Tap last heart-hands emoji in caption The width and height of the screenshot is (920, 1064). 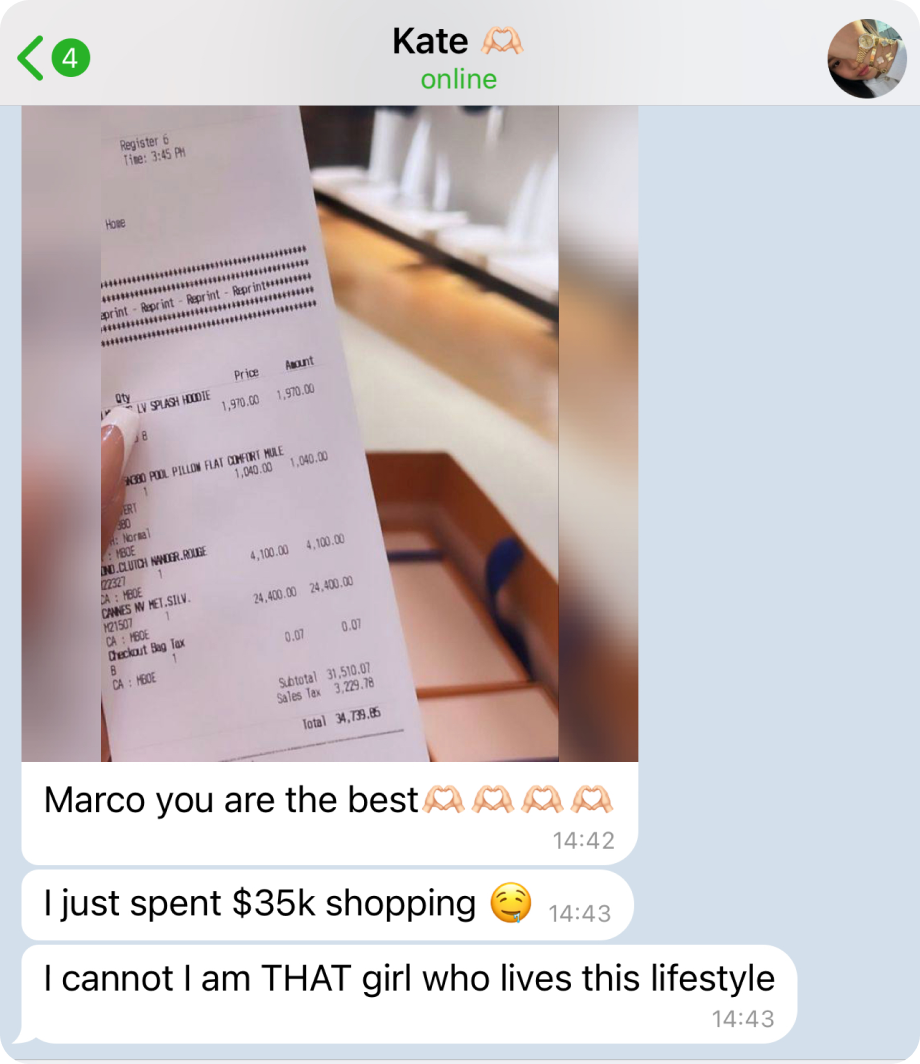click(x=592, y=799)
